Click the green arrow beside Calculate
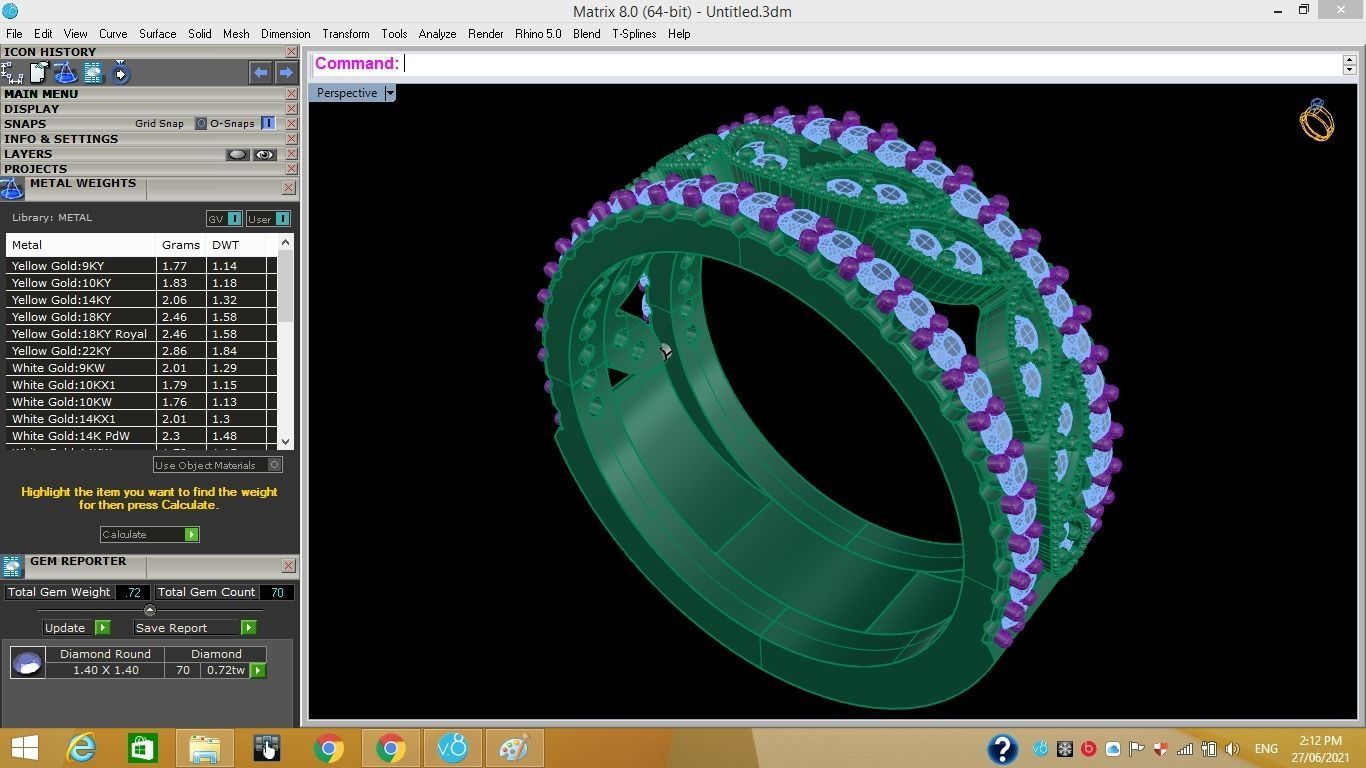 pos(191,535)
